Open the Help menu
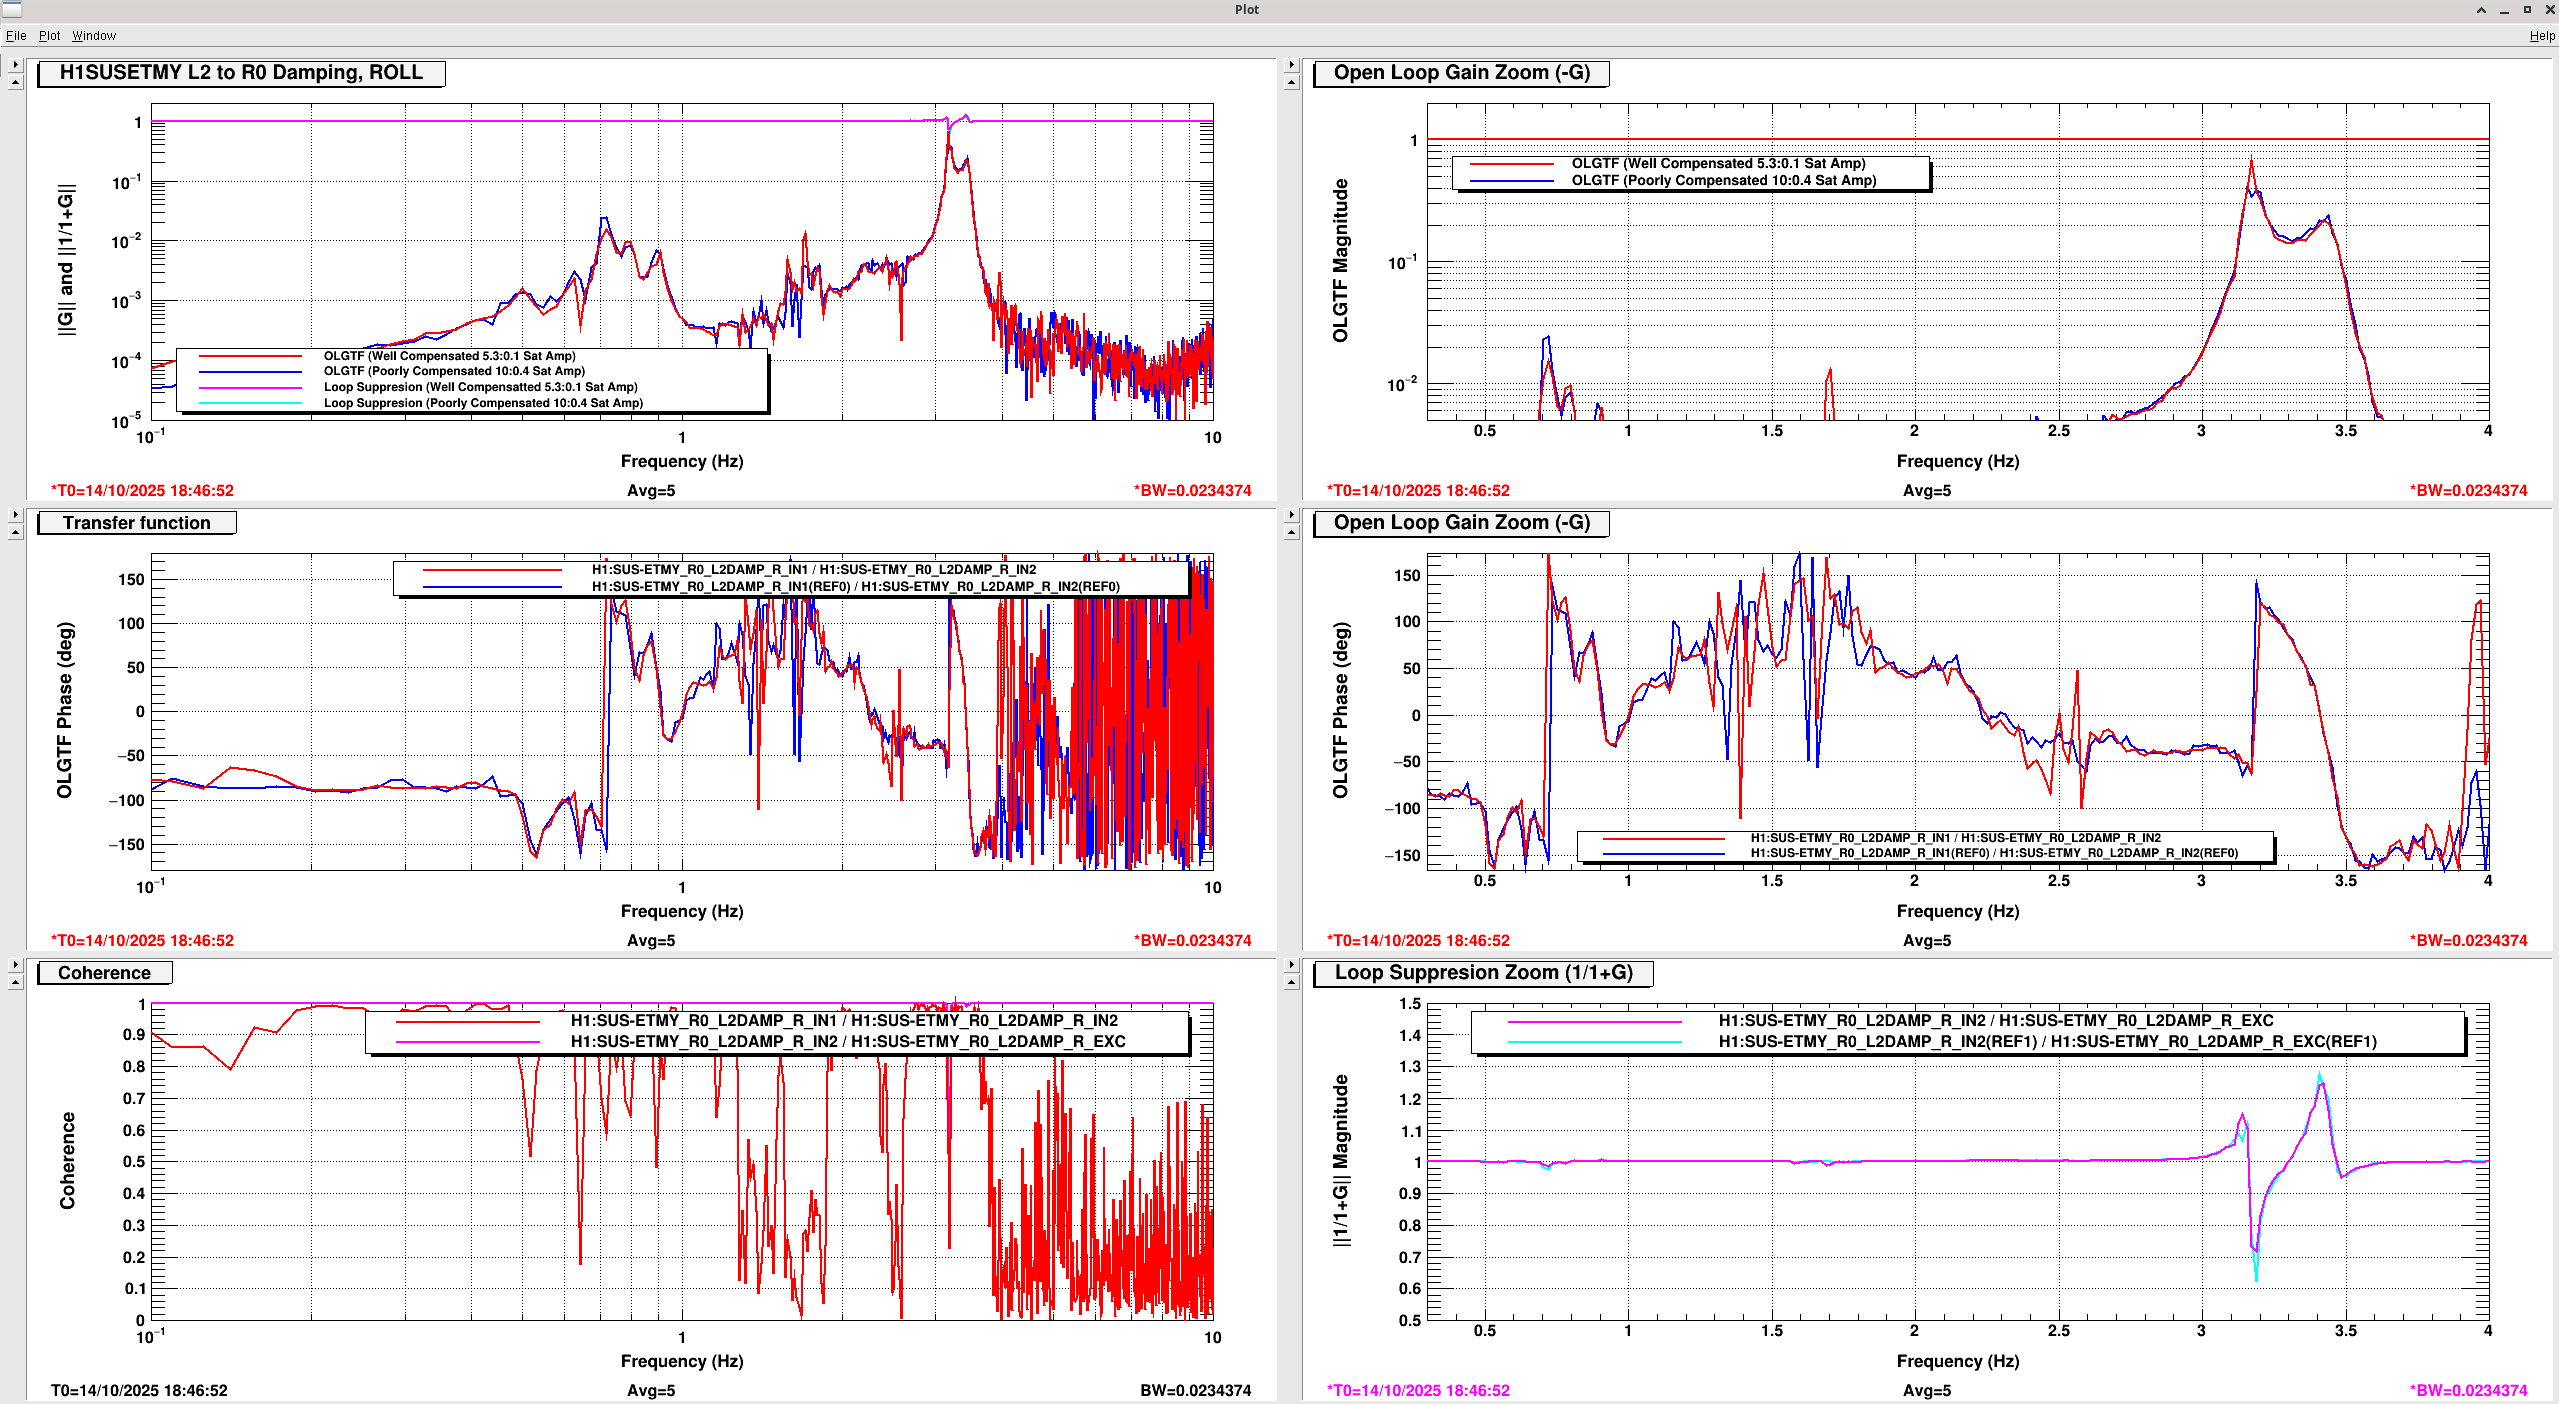 pyautogui.click(x=2541, y=35)
